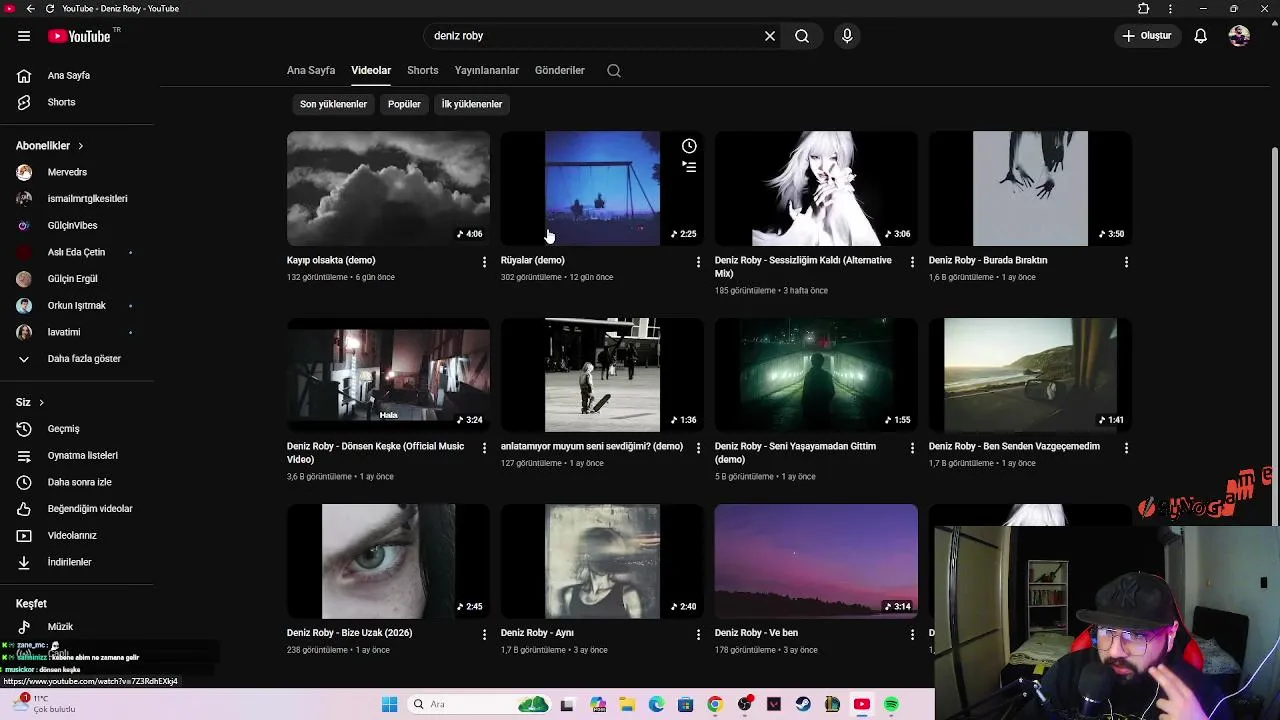
Task: Open the options menu for Ben Senden Vazgeçemedim
Action: [1126, 448]
